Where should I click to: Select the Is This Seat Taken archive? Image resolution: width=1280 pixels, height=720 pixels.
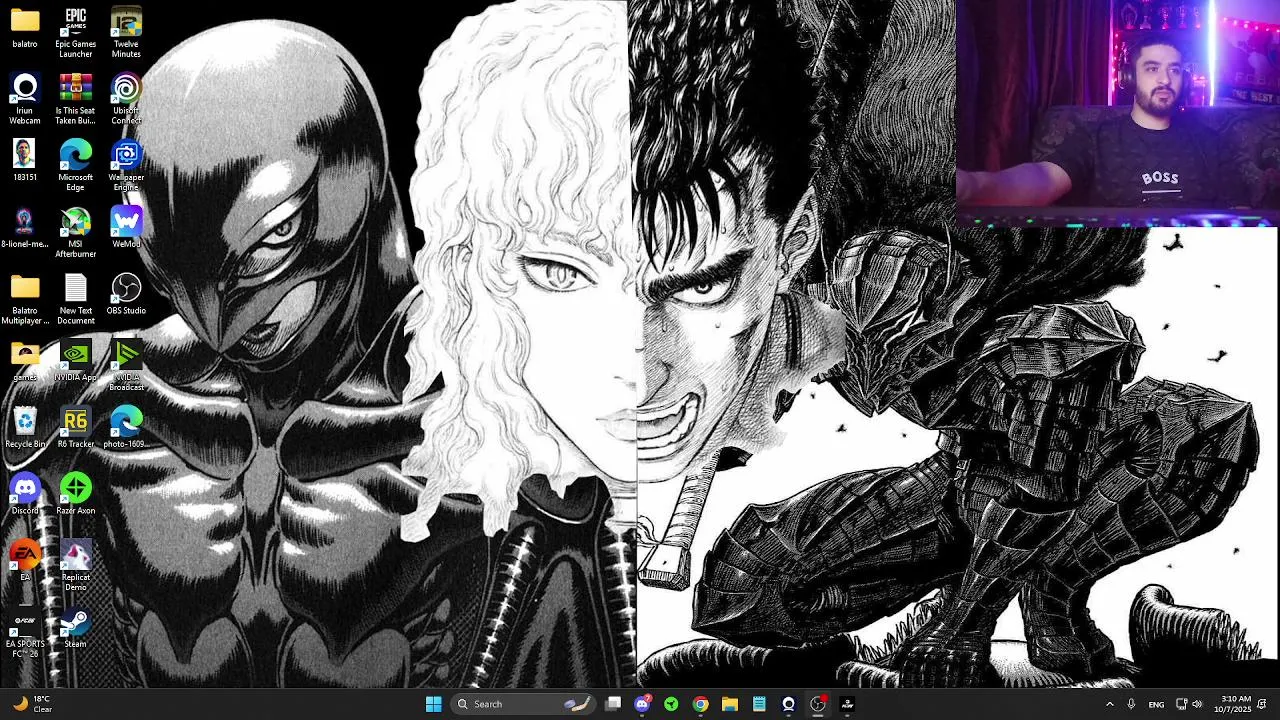tap(76, 99)
